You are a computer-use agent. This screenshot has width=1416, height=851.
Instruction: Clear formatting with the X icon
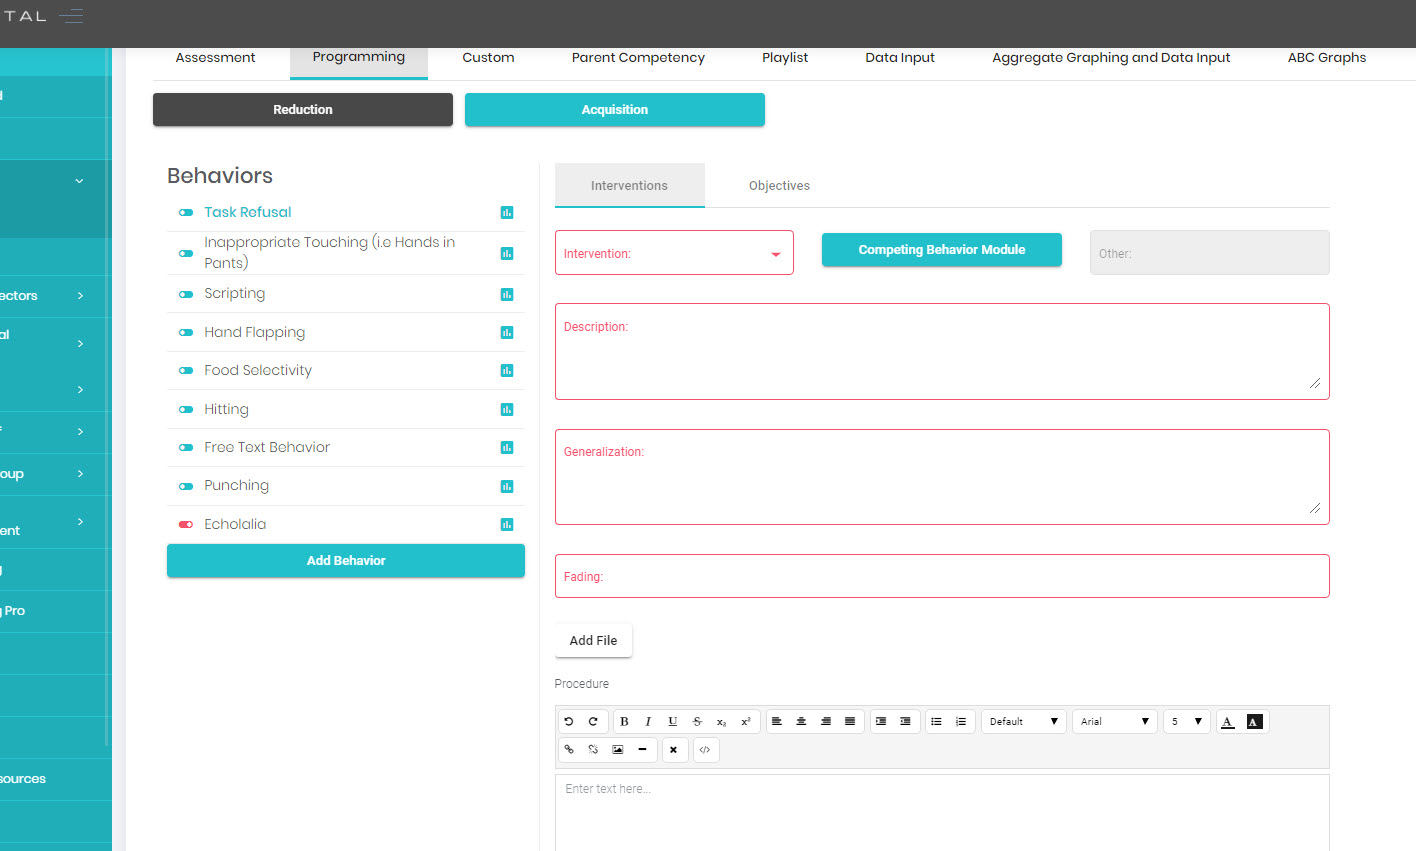coord(674,749)
